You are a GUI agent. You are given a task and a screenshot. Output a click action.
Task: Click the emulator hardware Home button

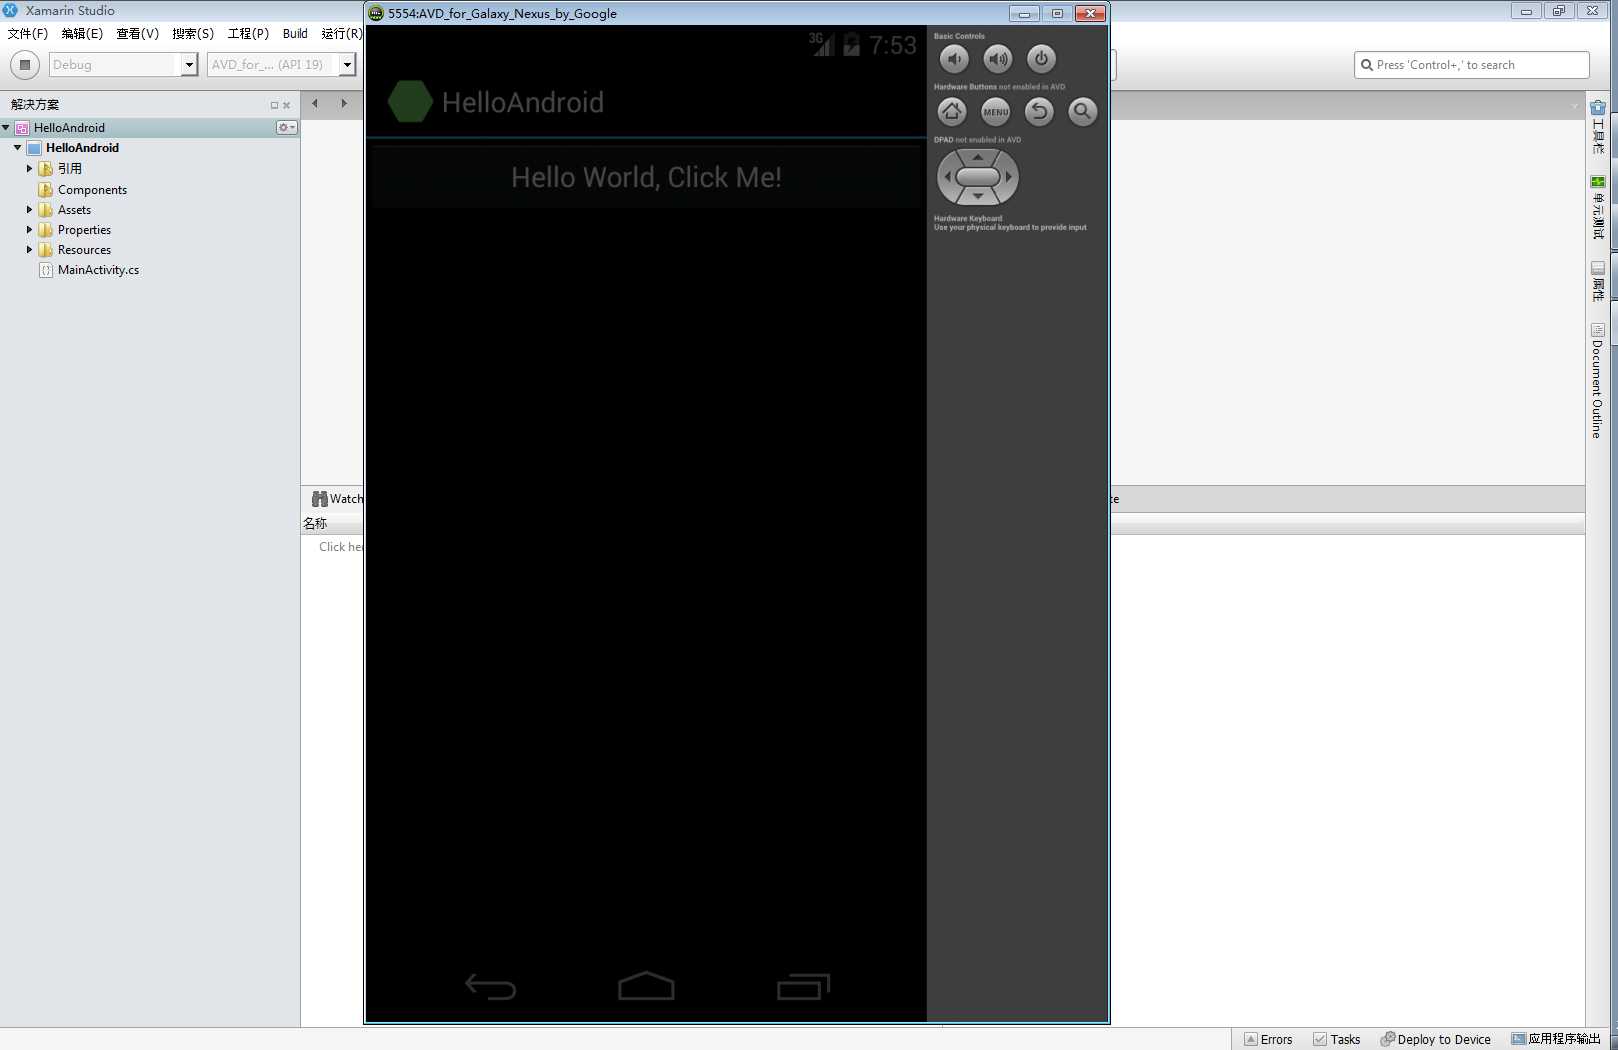click(x=952, y=112)
